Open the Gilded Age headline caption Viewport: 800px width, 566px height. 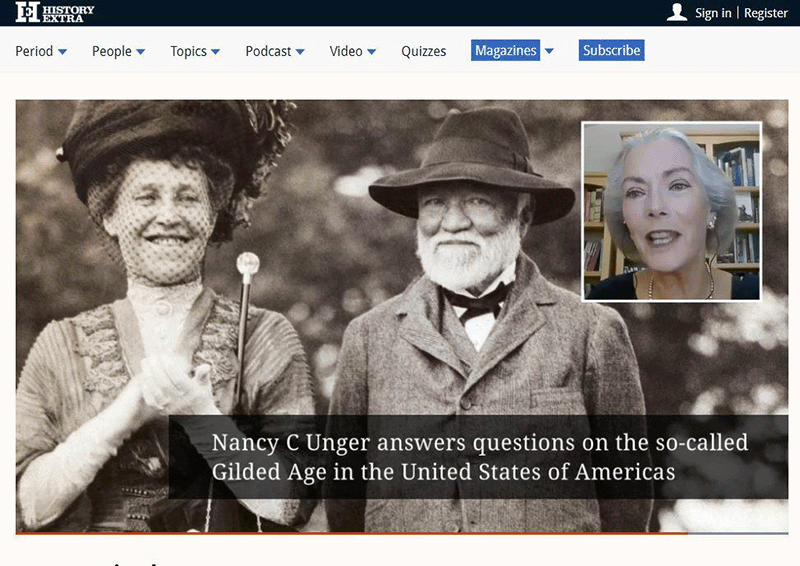coord(480,456)
